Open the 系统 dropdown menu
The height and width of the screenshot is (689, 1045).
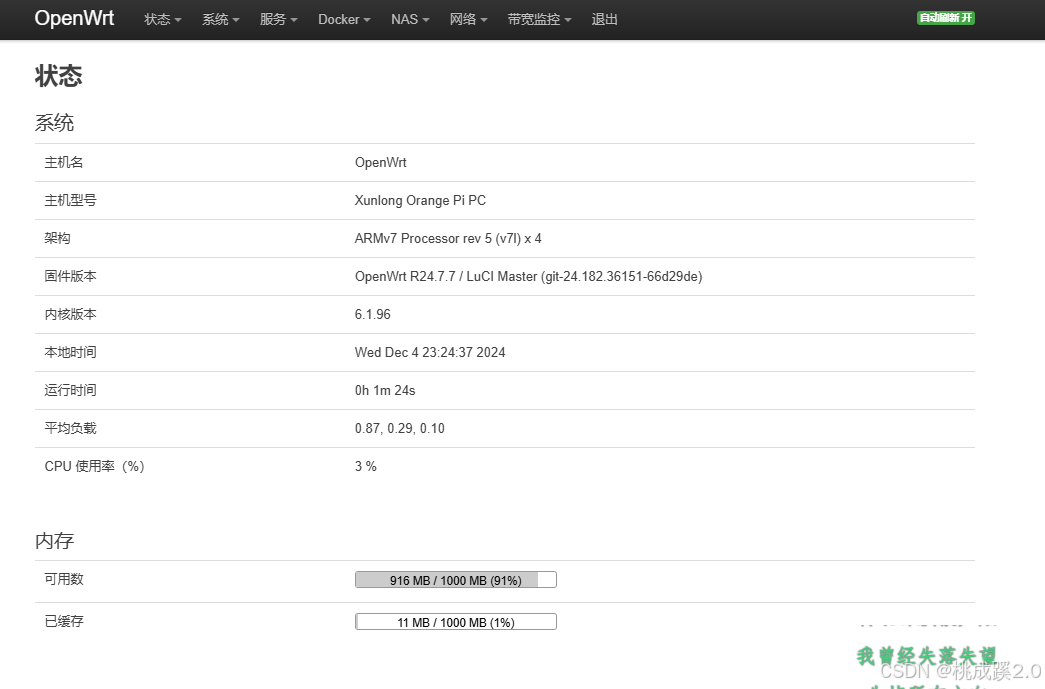tap(221, 19)
